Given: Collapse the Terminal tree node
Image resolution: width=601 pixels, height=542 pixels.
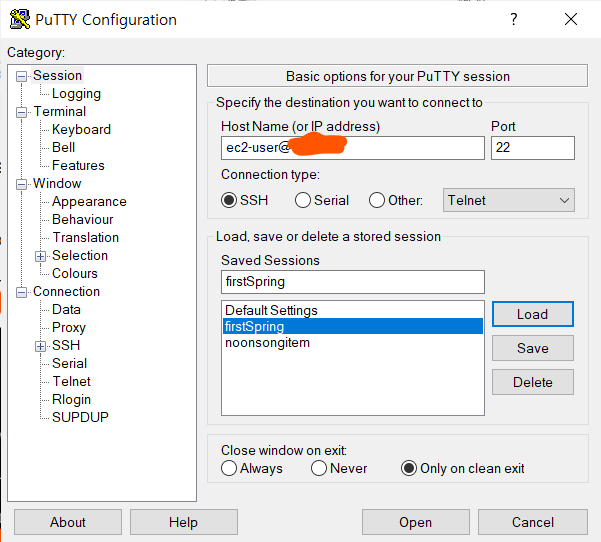Looking at the screenshot, I should pyautogui.click(x=21, y=112).
